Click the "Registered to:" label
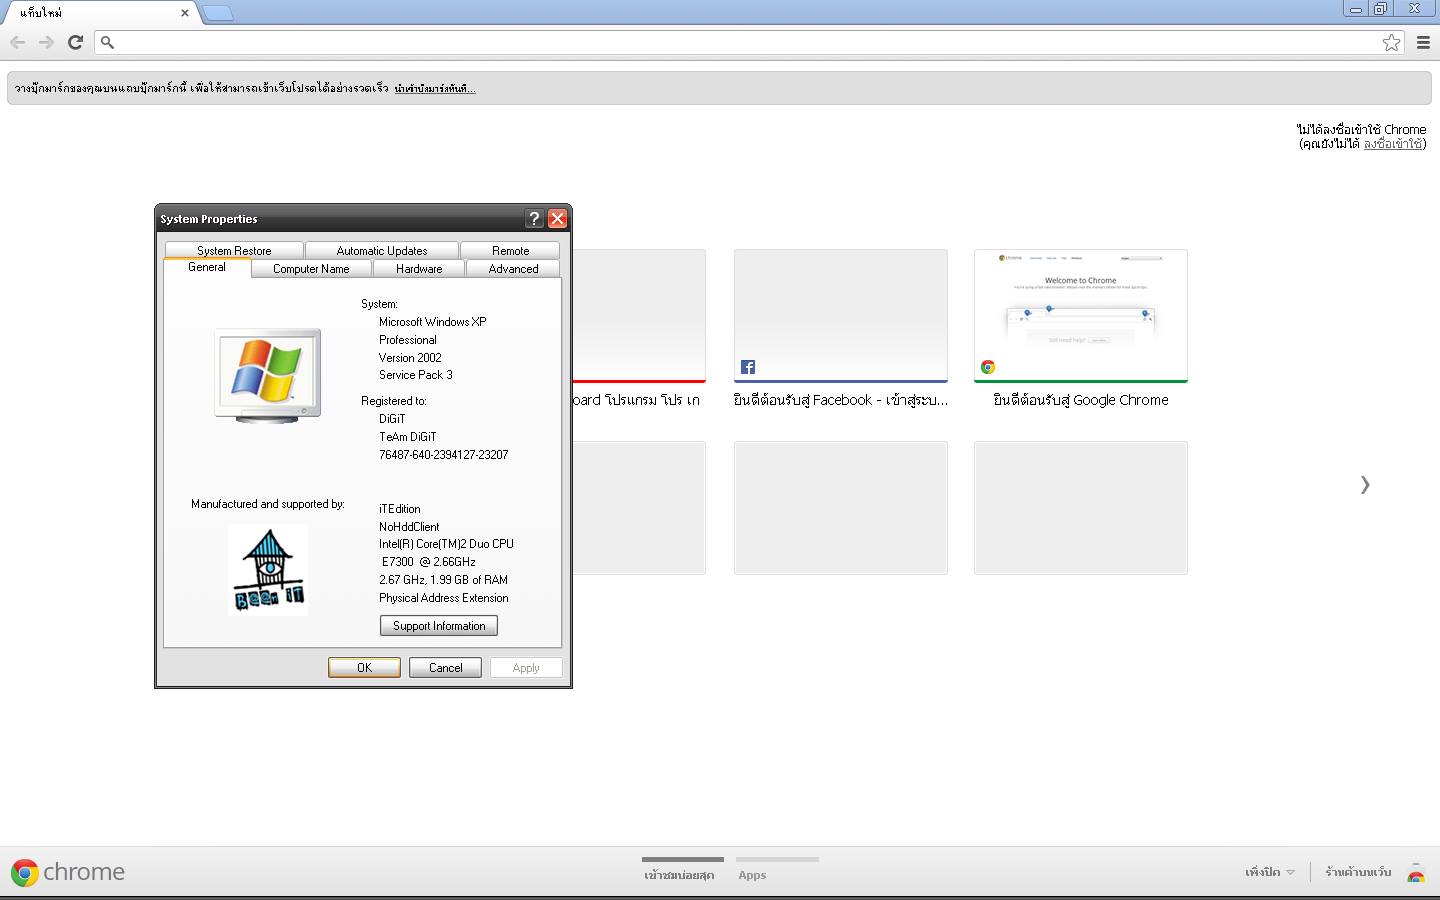The width and height of the screenshot is (1440, 900). 394,401
